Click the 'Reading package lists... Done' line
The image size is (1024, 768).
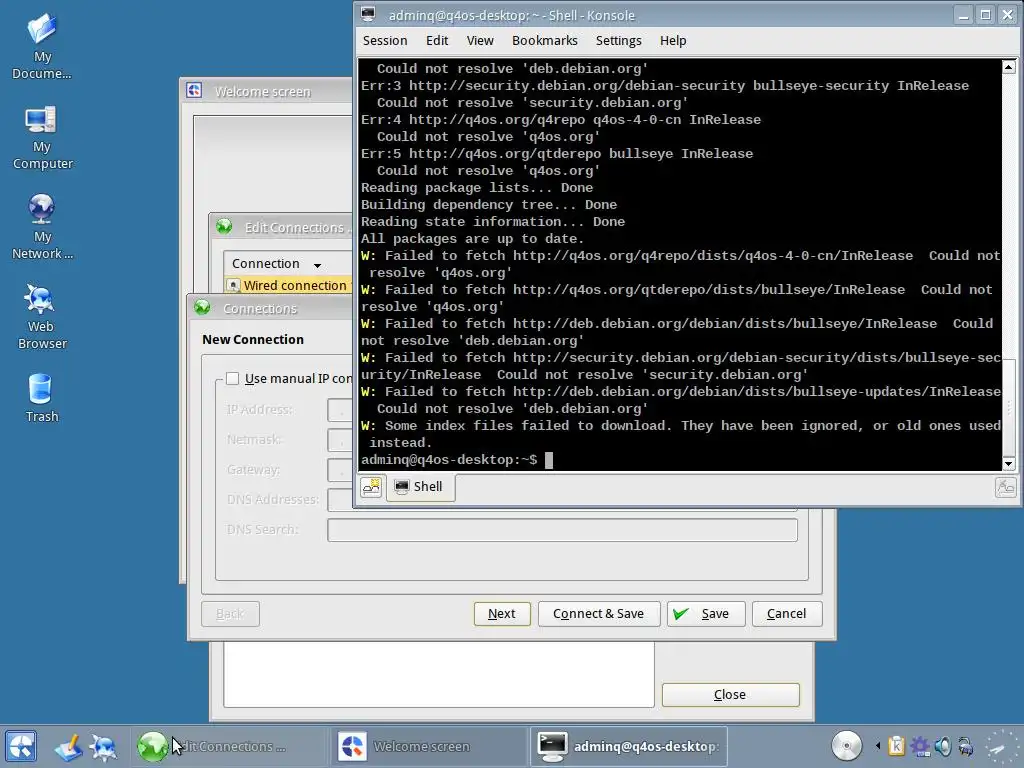(x=477, y=188)
